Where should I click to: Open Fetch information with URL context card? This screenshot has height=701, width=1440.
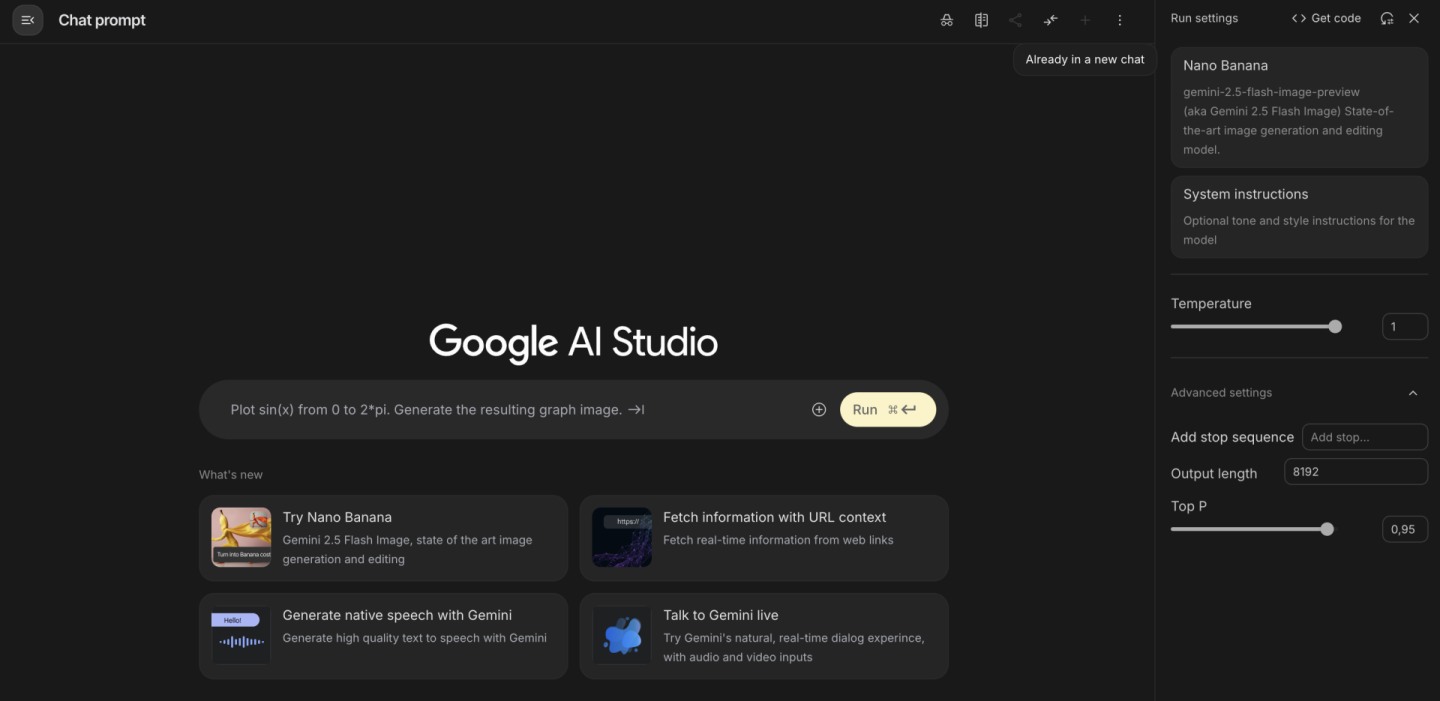[x=764, y=538]
